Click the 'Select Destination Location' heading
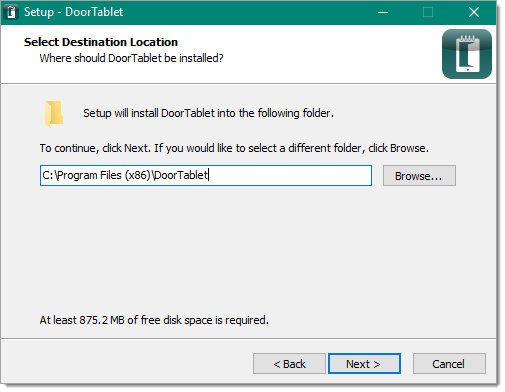The width and height of the screenshot is (505, 392). click(x=101, y=42)
